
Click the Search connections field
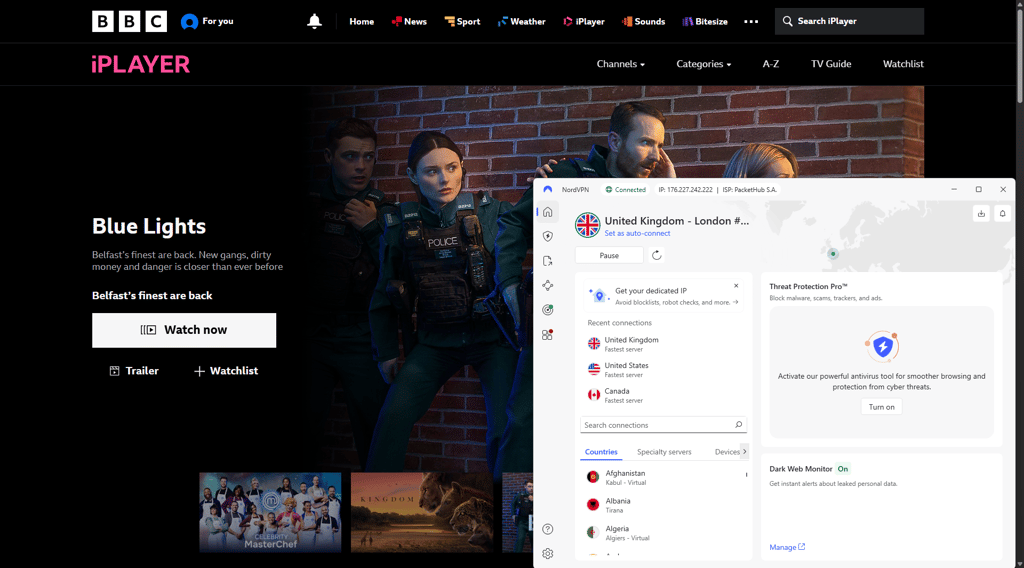663,425
